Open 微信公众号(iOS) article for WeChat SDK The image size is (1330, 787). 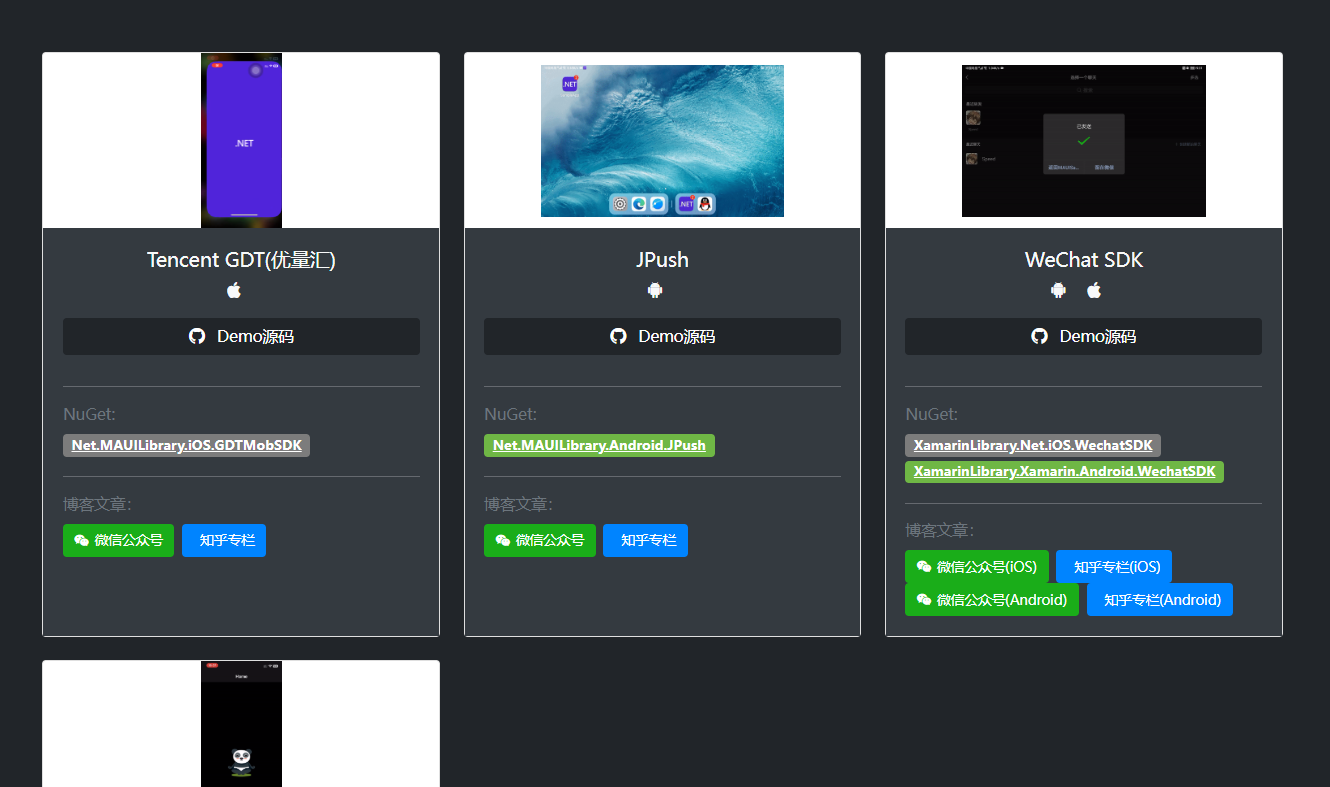(976, 567)
